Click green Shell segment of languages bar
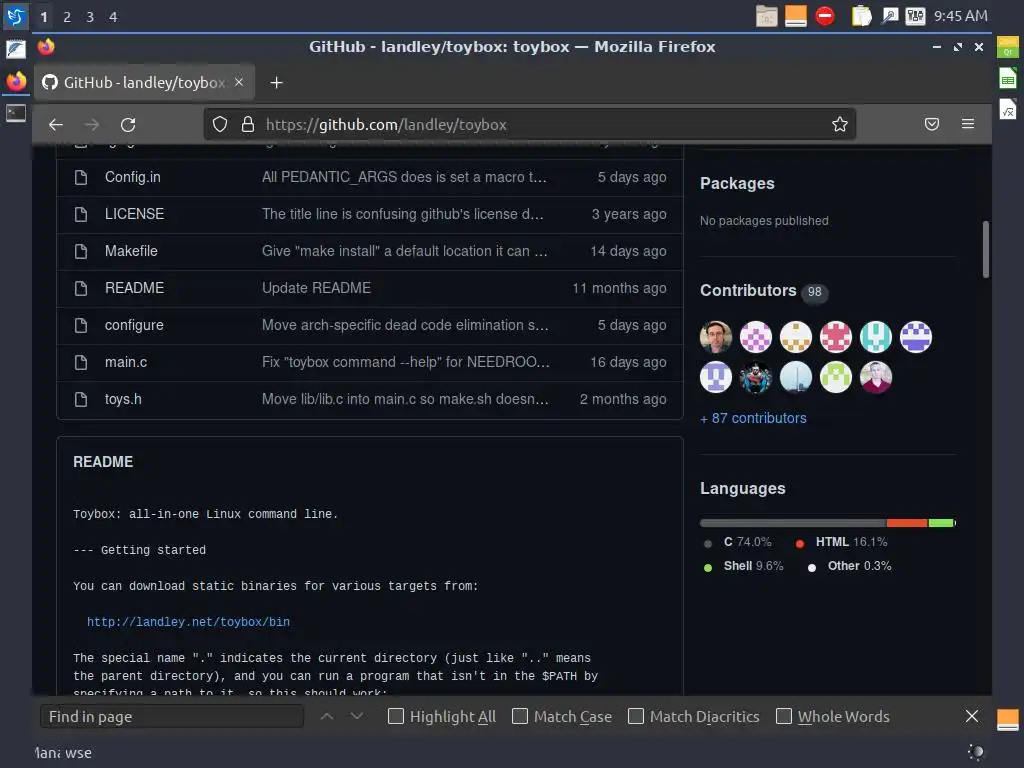The width and height of the screenshot is (1024, 768). [941, 523]
